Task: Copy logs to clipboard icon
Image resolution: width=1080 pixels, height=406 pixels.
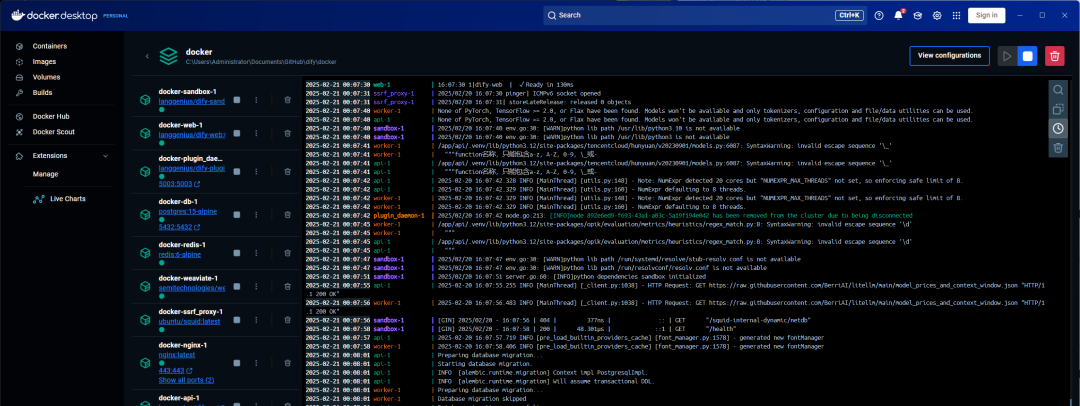Action: (1058, 109)
